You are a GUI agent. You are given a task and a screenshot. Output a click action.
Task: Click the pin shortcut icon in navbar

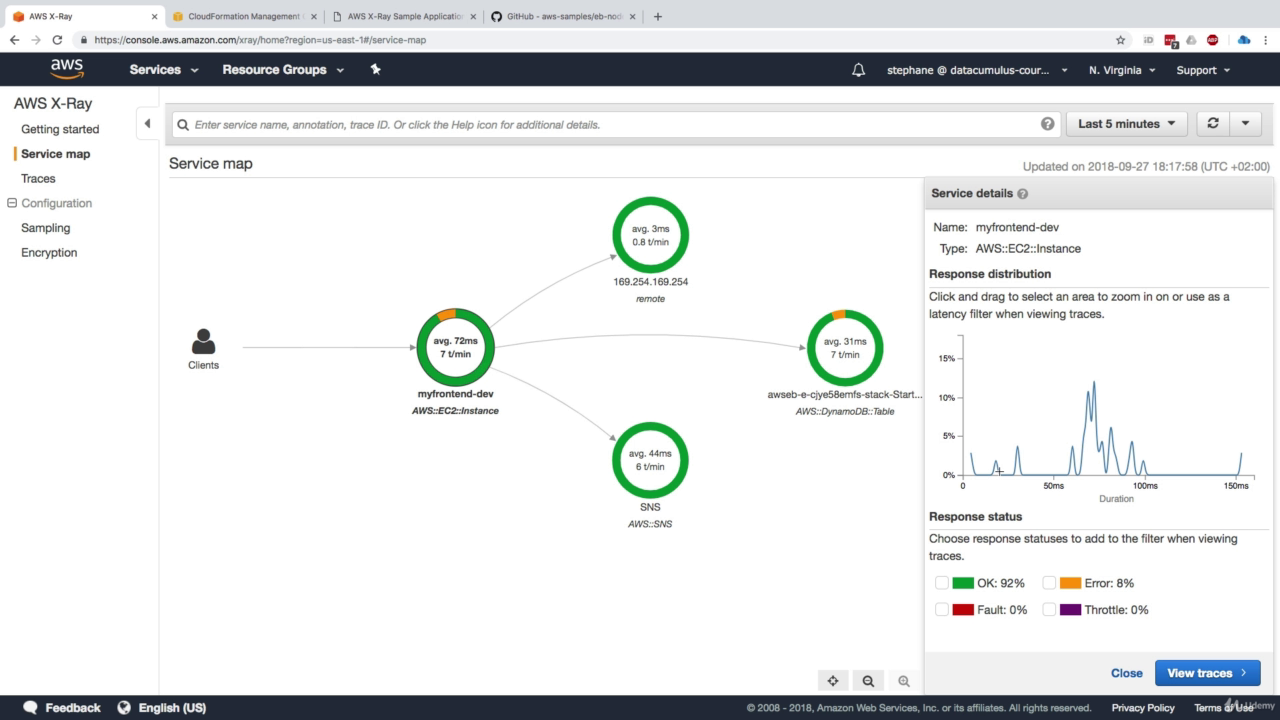point(376,69)
